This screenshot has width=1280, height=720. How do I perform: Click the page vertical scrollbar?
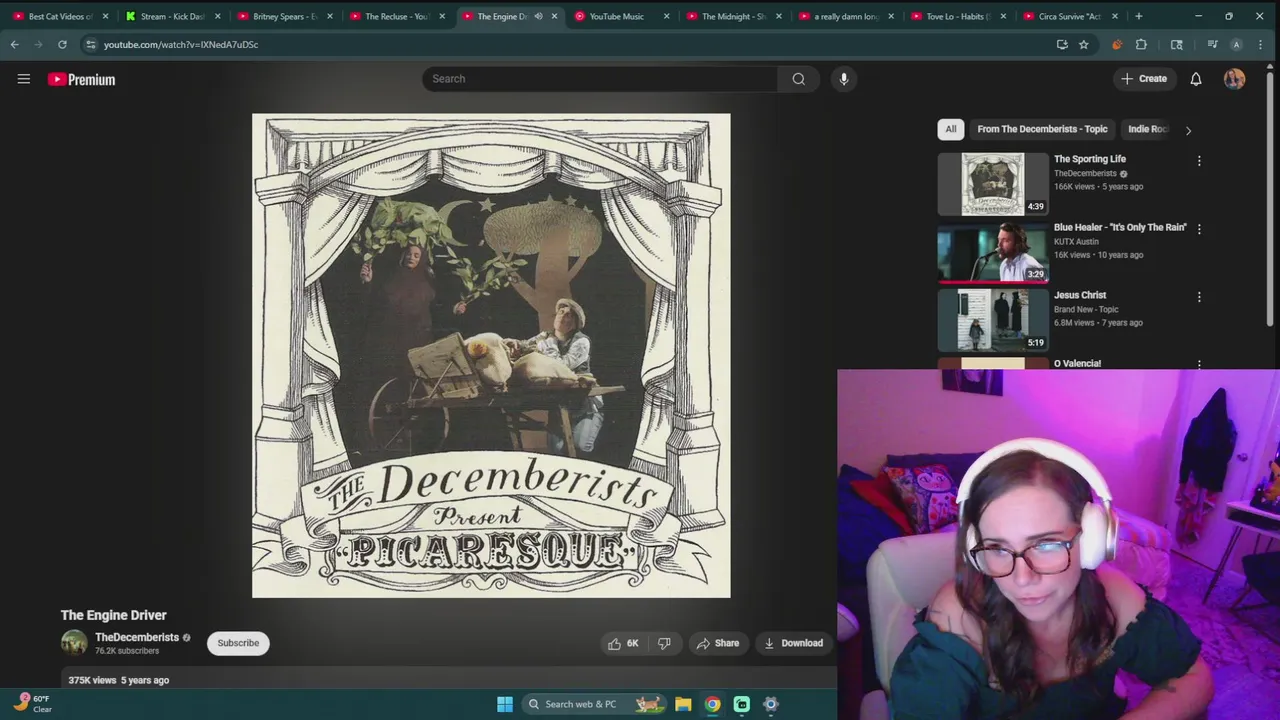pyautogui.click(x=1271, y=200)
